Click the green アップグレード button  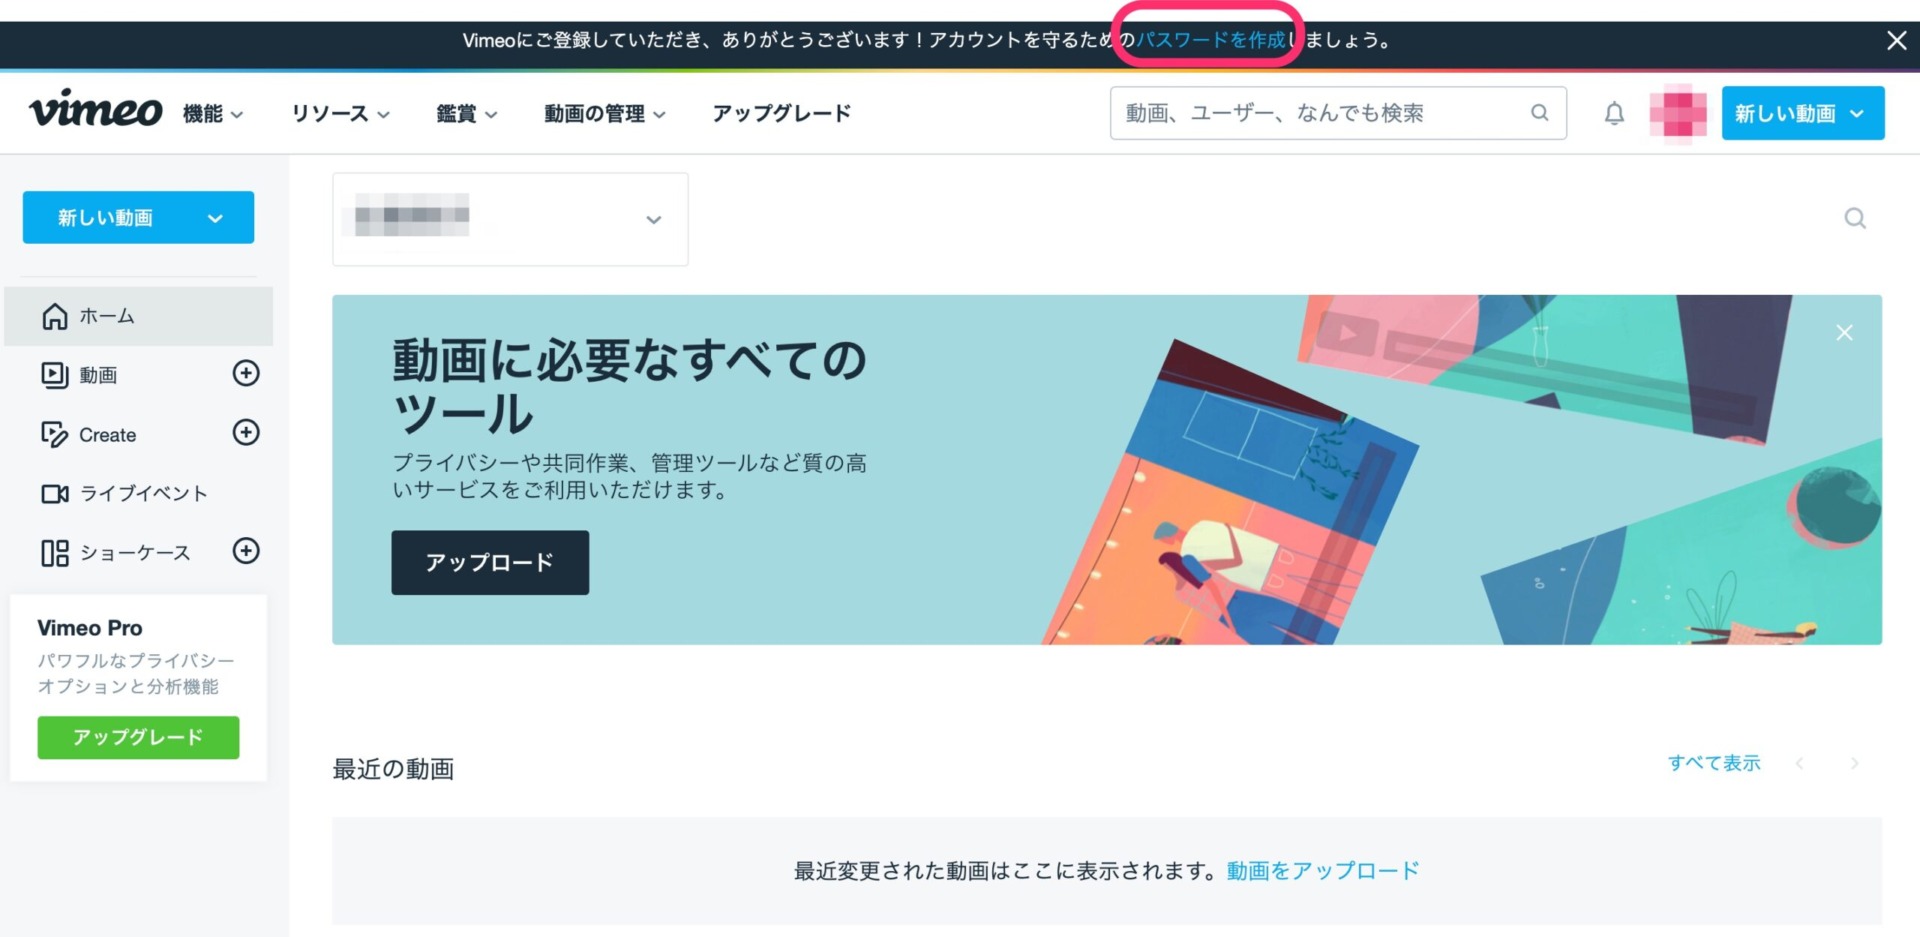tap(138, 737)
